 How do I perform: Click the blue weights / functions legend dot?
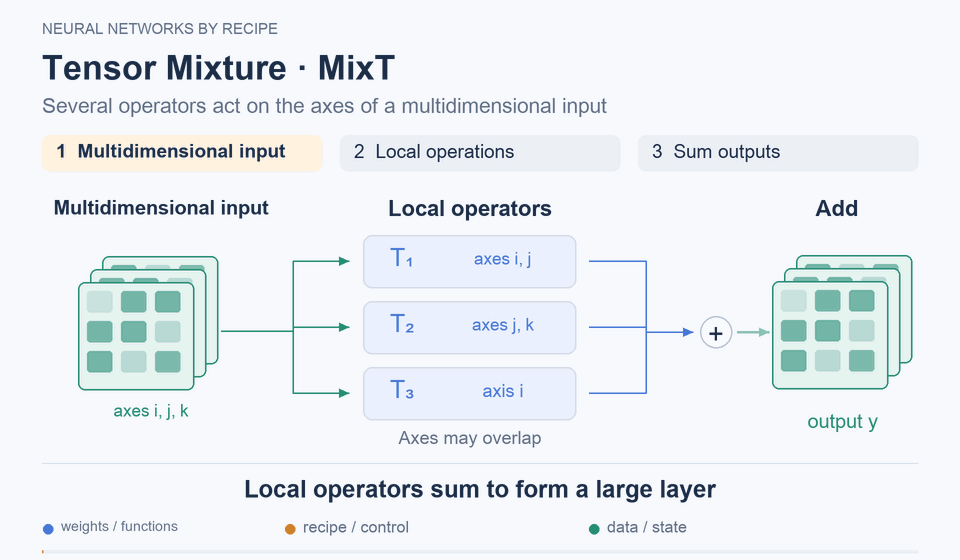(x=48, y=529)
